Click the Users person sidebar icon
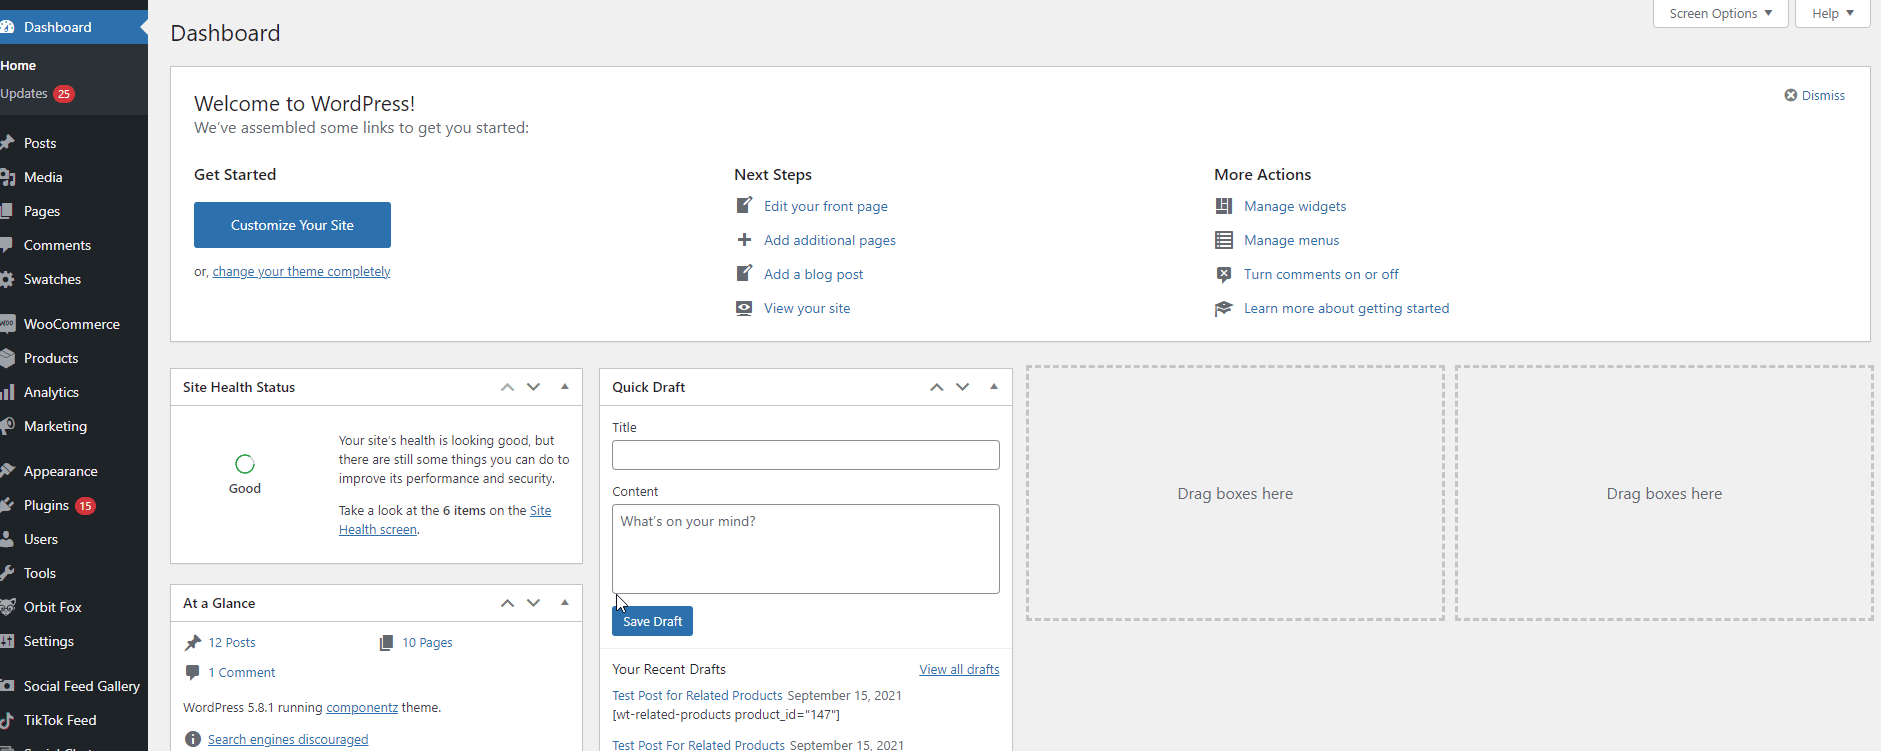 click(7, 539)
